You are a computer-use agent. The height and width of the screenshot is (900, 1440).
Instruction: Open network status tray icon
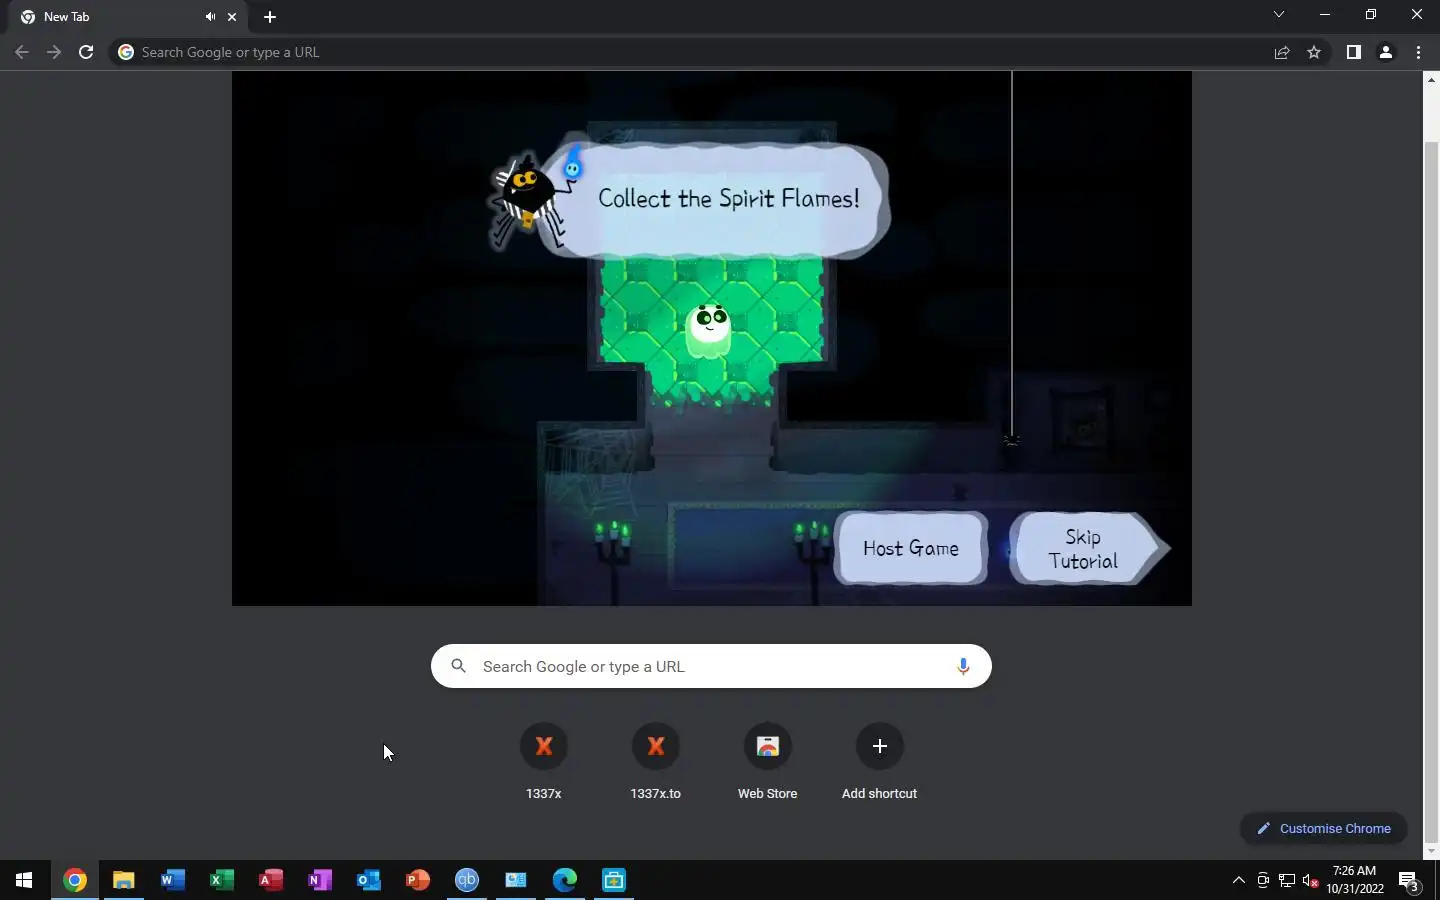pyautogui.click(x=1287, y=880)
